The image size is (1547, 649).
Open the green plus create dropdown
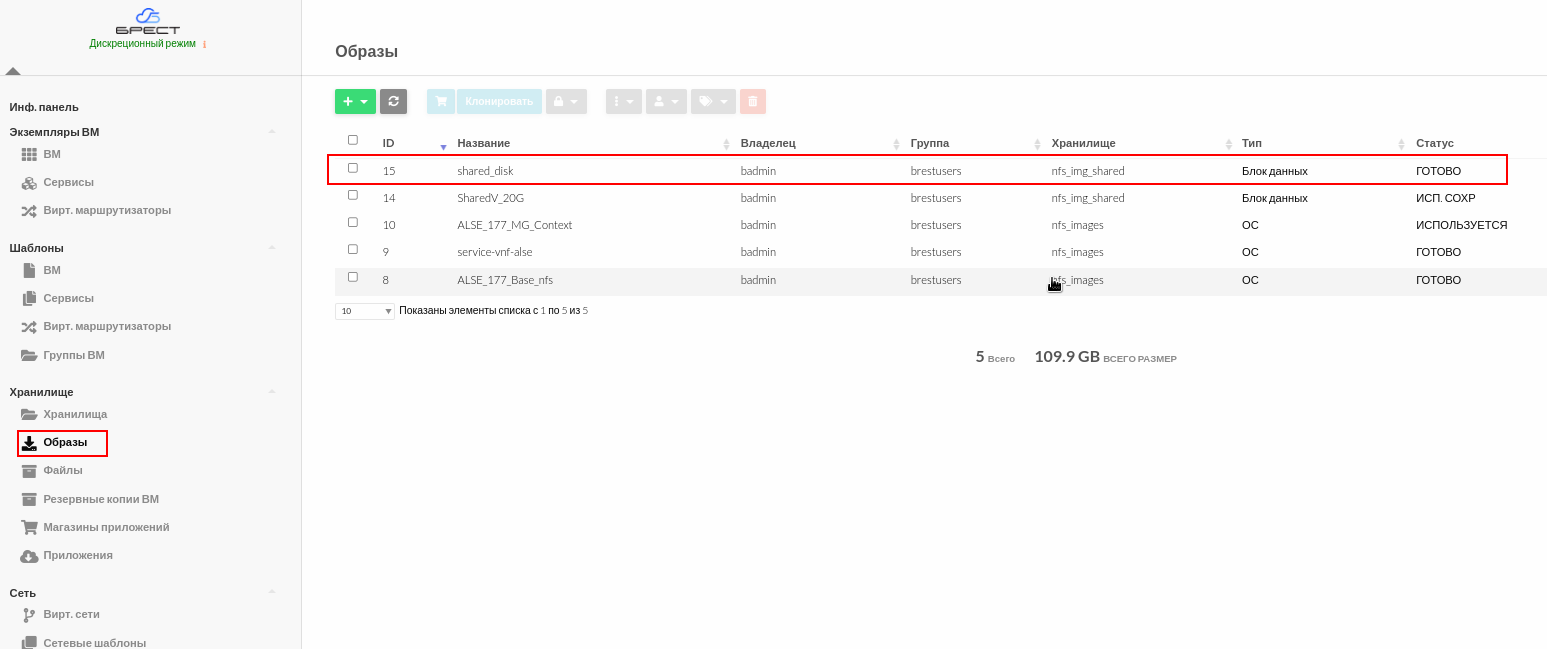click(x=355, y=101)
